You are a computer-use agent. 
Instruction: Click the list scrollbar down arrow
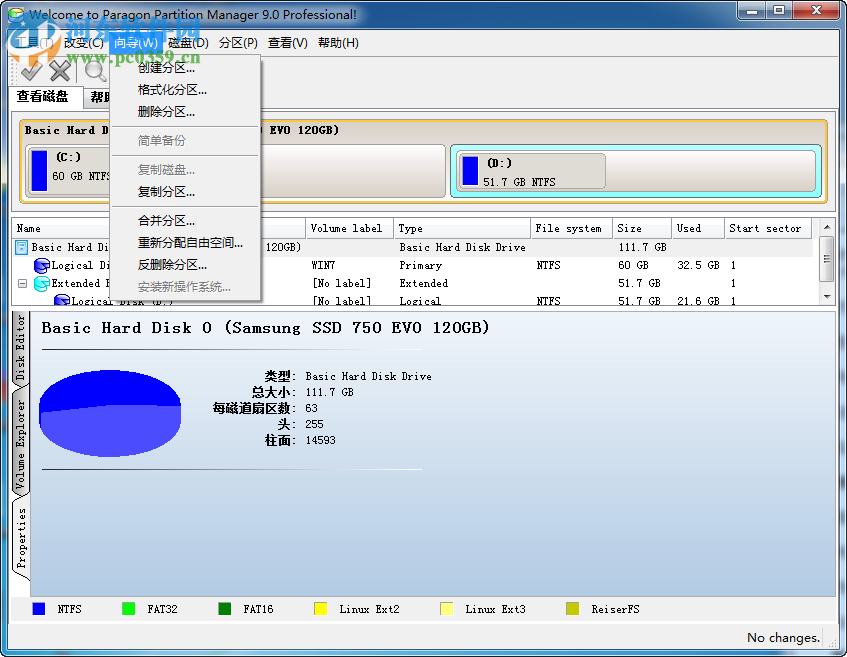coord(827,297)
